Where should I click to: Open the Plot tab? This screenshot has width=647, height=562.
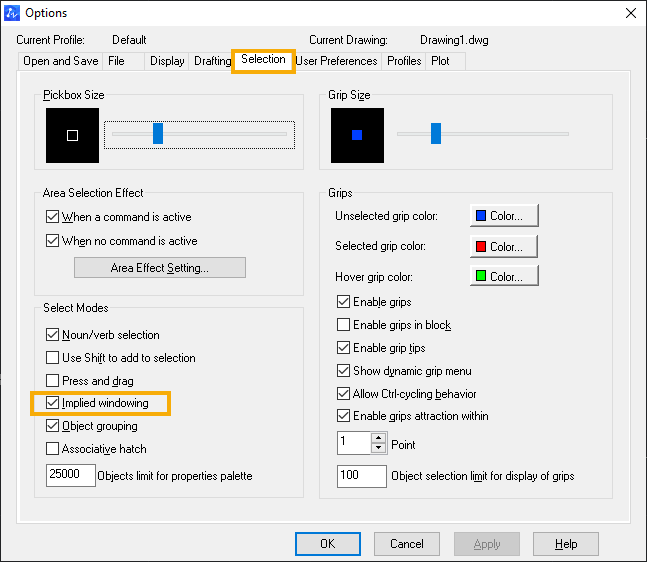click(x=445, y=61)
